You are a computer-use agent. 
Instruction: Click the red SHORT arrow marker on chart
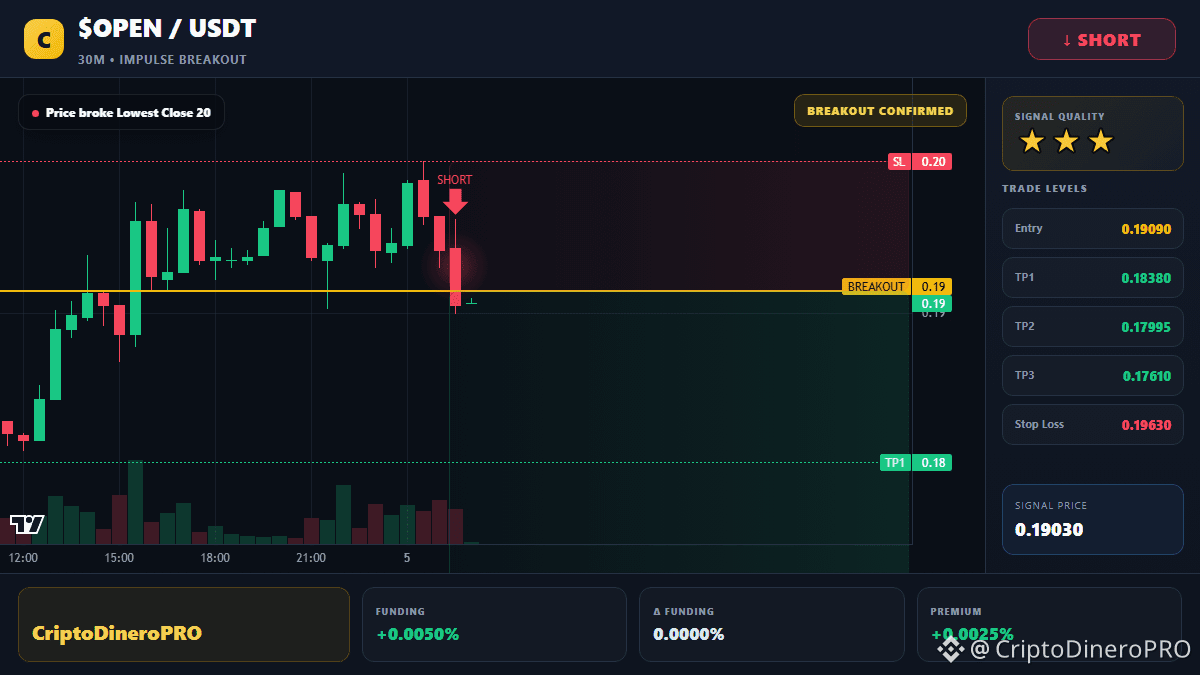pos(455,201)
